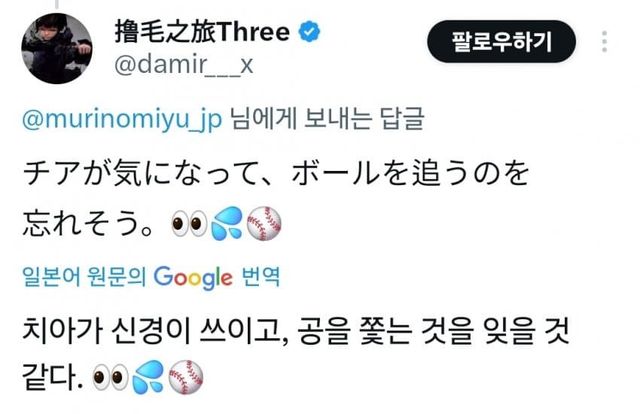
Task: Click sweat droplets emoji in Korean translation
Action: pos(148,377)
